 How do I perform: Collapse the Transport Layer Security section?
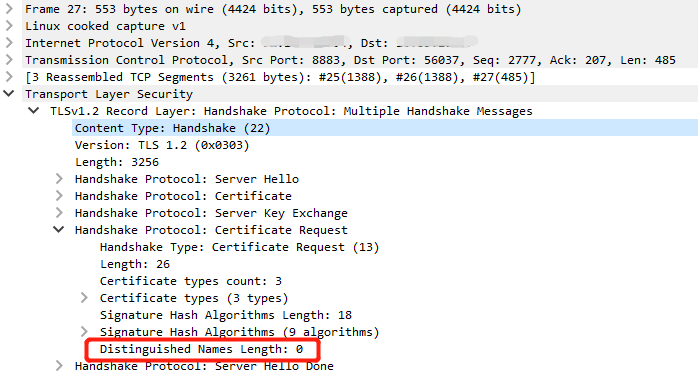9,93
